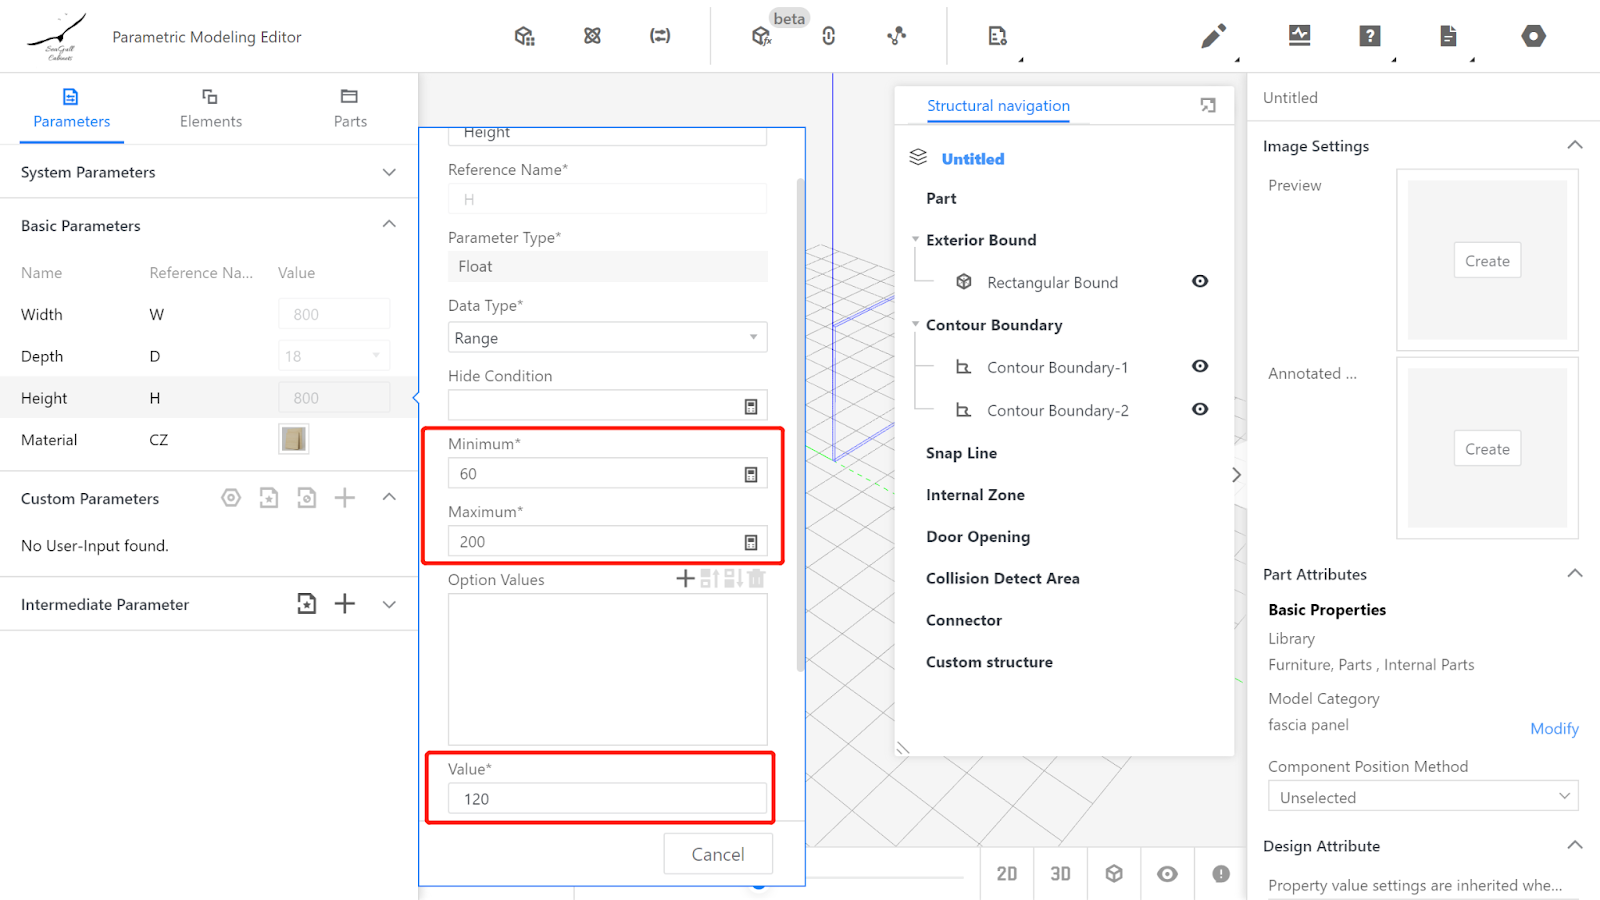Toggle visibility of Contour Boundary-2
This screenshot has width=1600, height=900.
click(1200, 410)
